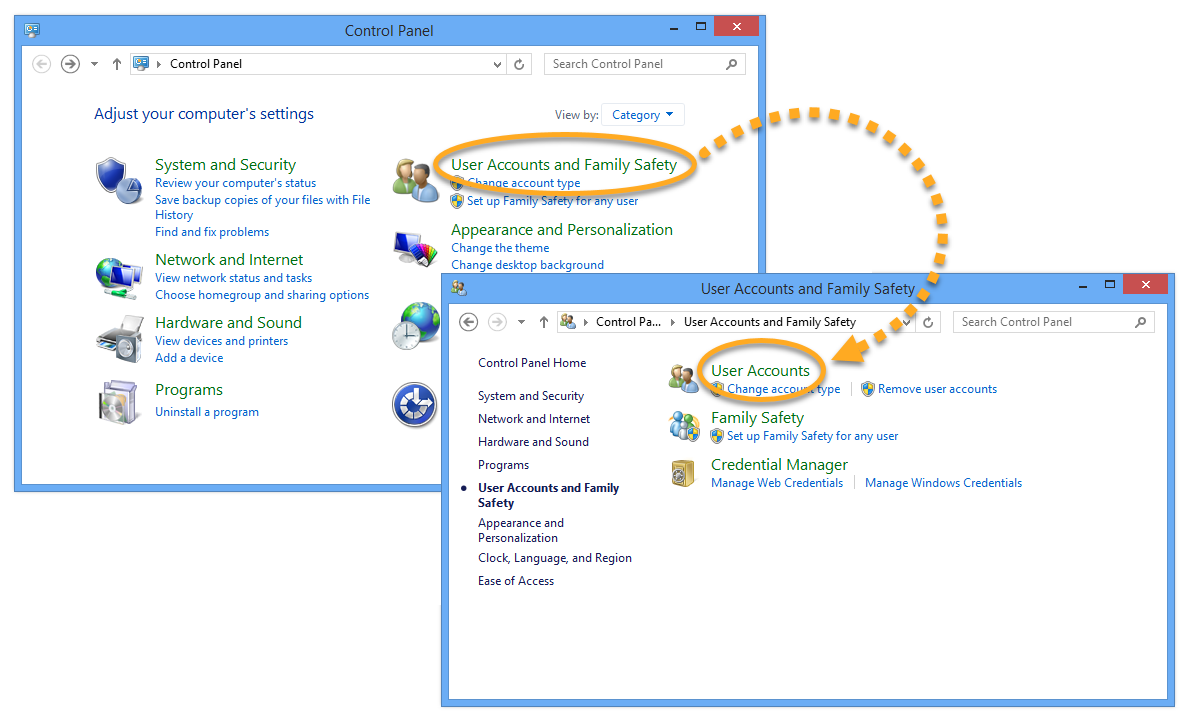Viewport: 1188px width, 719px height.
Task: Click the refresh button in front window
Action: pos(928,322)
